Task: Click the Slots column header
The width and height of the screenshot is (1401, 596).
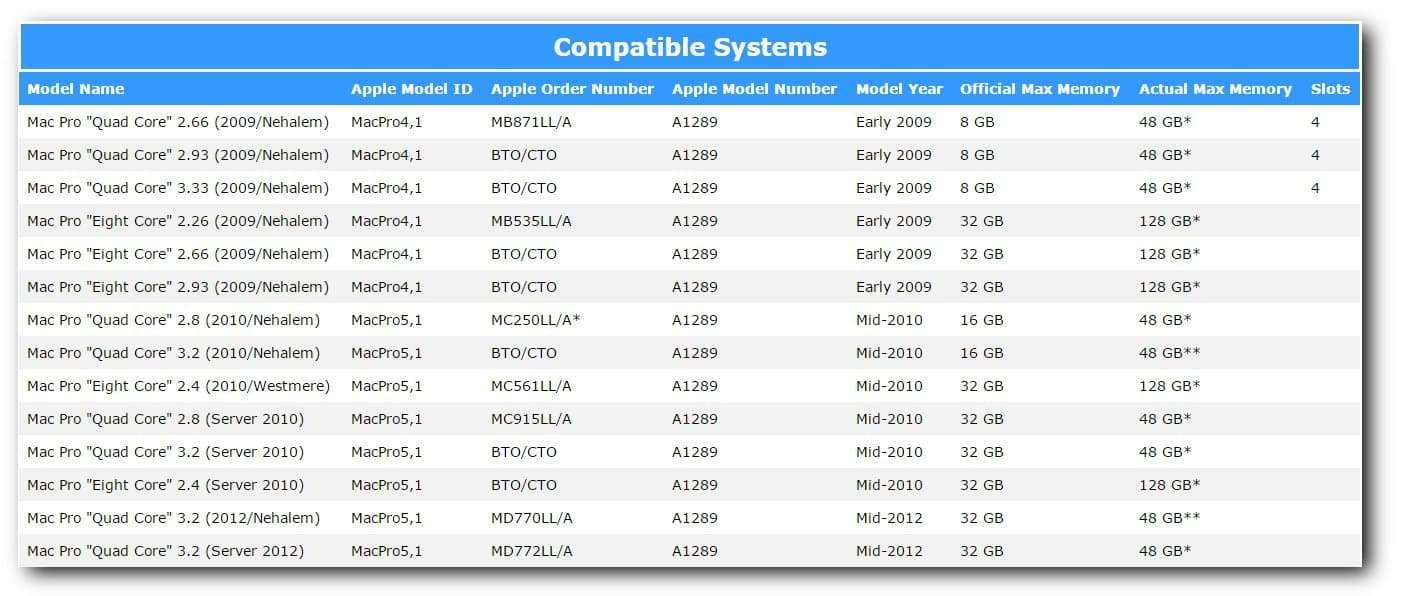Action: pos(1330,89)
